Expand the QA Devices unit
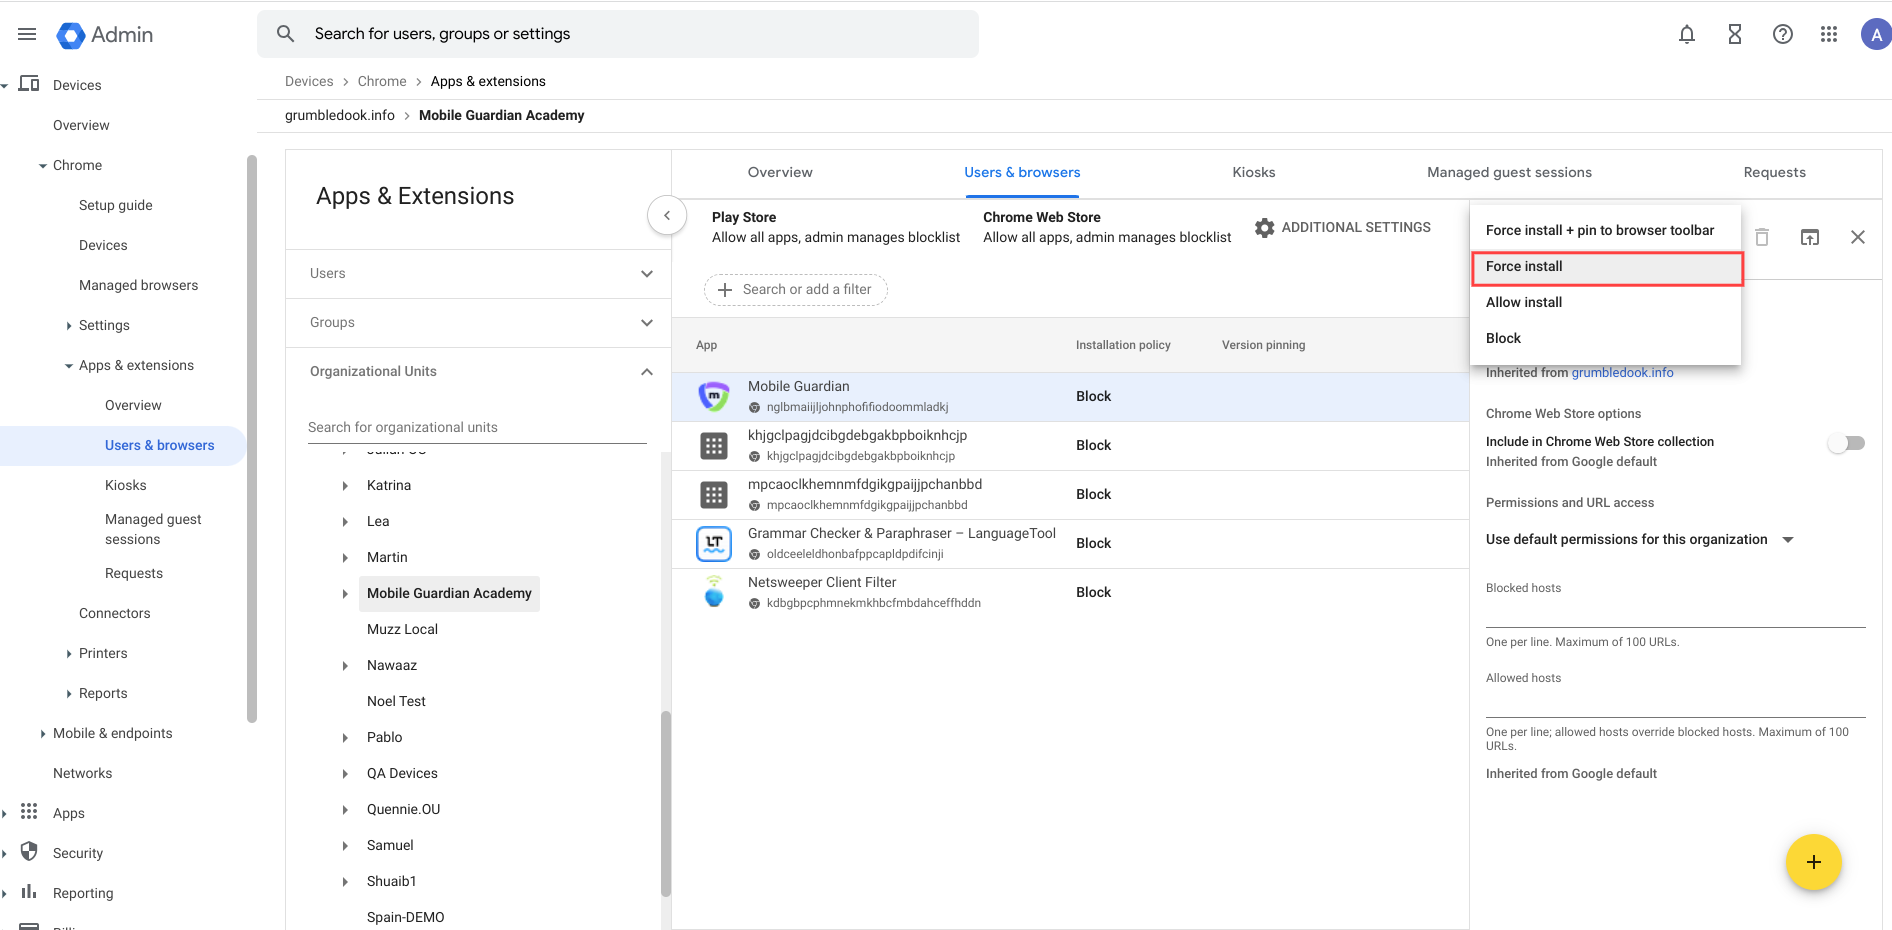Screen dimensions: 1892x930 coord(345,773)
